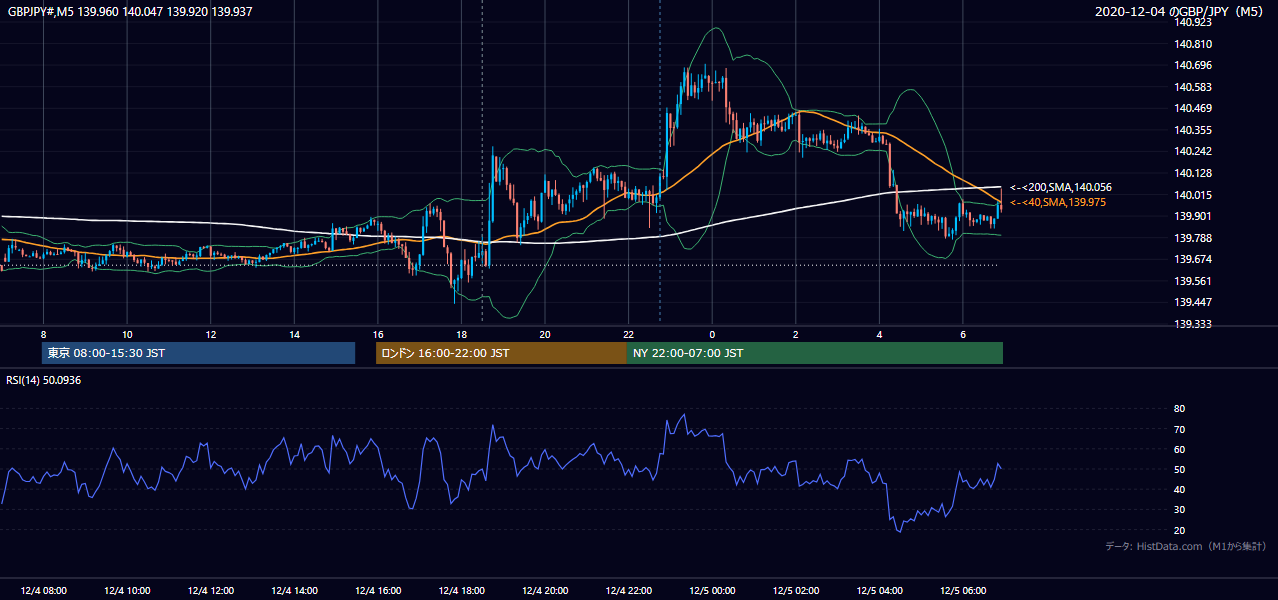
Task: Click the RSI(14) 50.0936 indicator label
Action: [43, 380]
